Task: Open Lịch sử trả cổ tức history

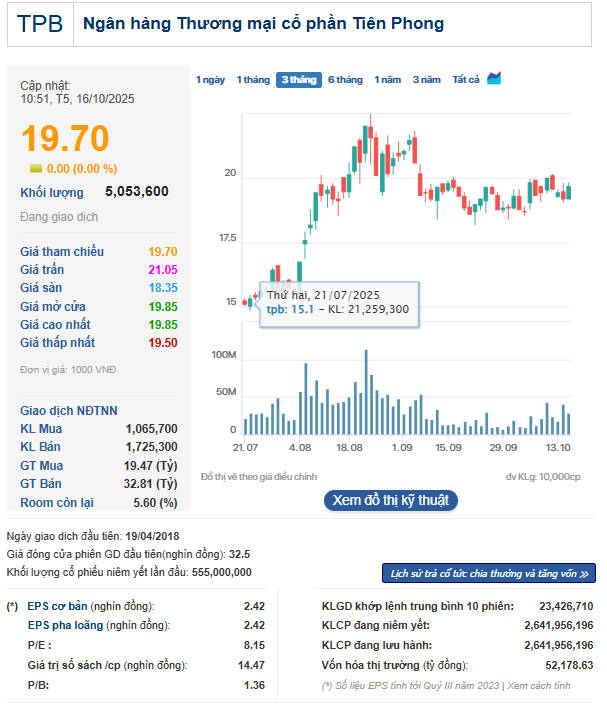Action: [x=489, y=573]
